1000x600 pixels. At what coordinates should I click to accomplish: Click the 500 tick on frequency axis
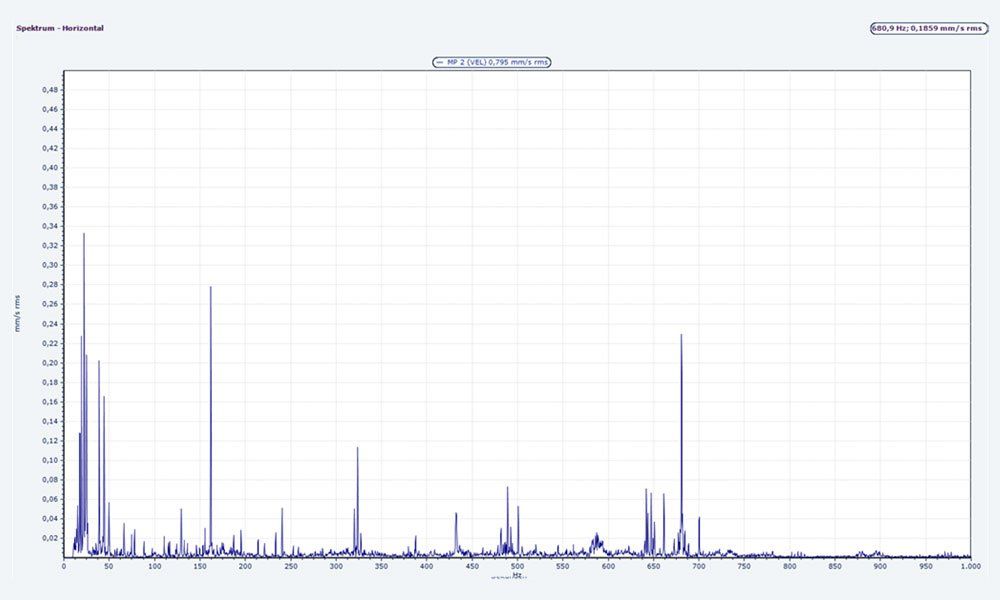517,567
